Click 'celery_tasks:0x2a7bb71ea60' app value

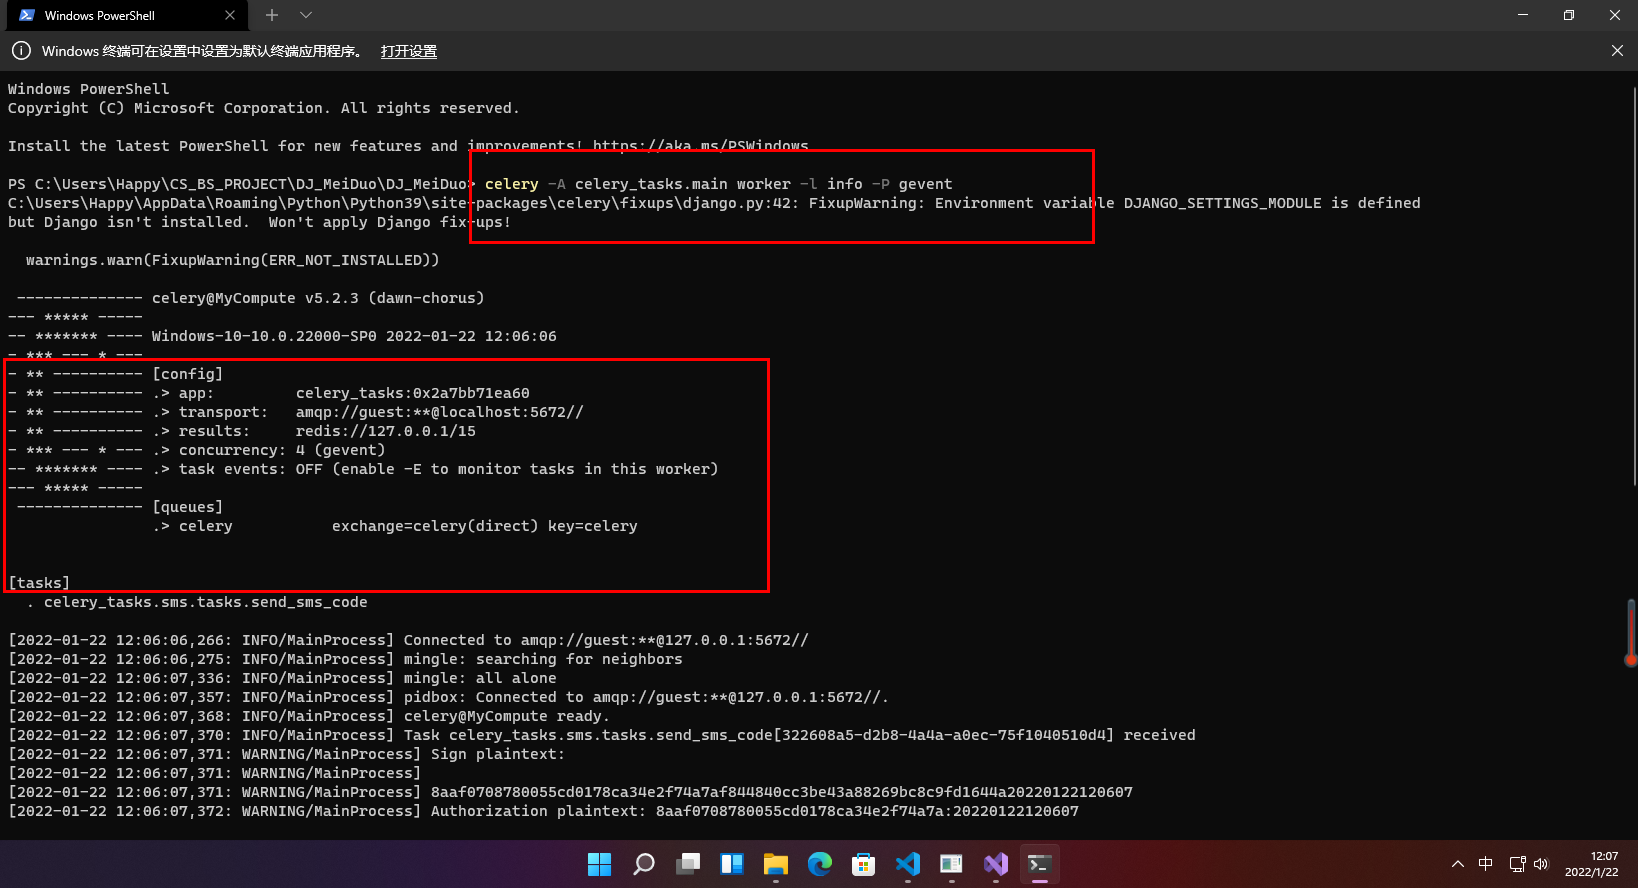tap(413, 393)
